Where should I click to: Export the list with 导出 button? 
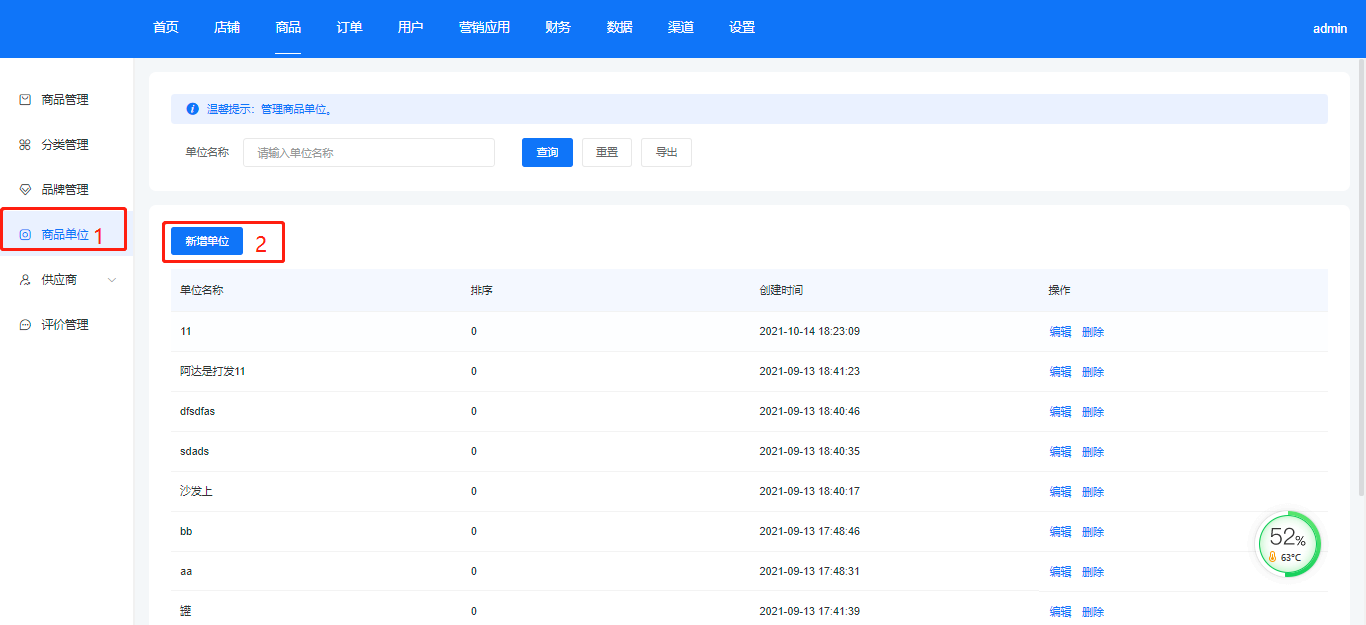point(666,153)
